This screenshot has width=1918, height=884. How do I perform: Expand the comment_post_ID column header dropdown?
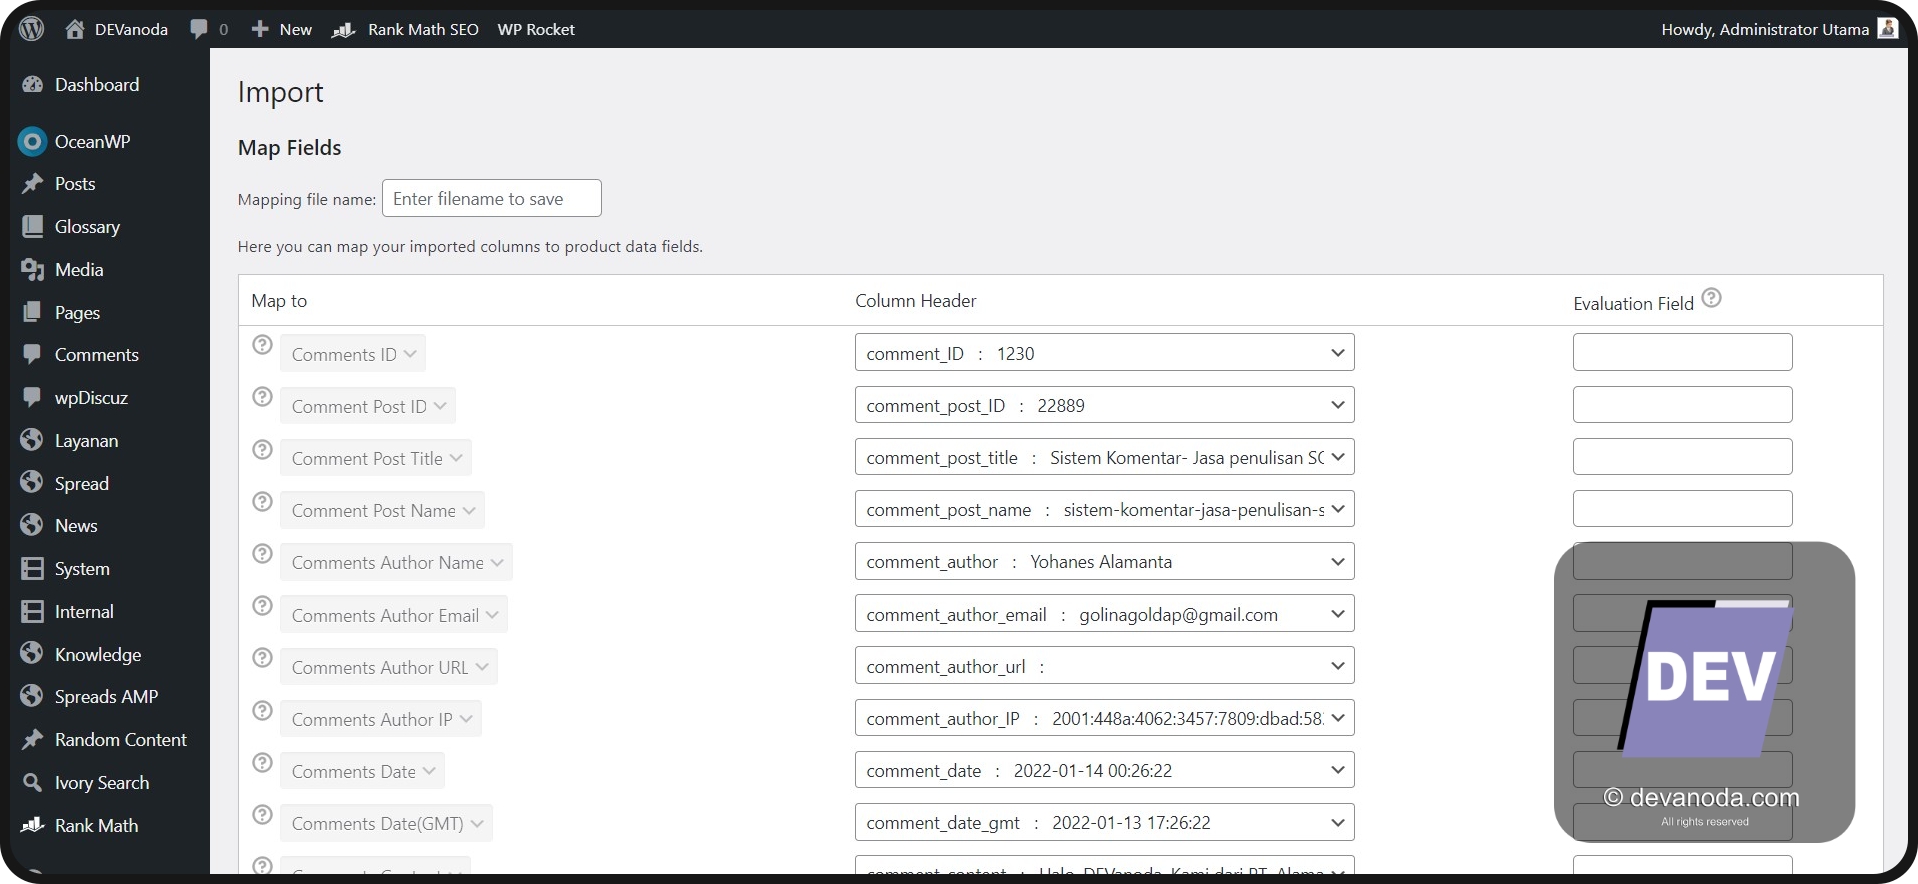(x=1104, y=405)
